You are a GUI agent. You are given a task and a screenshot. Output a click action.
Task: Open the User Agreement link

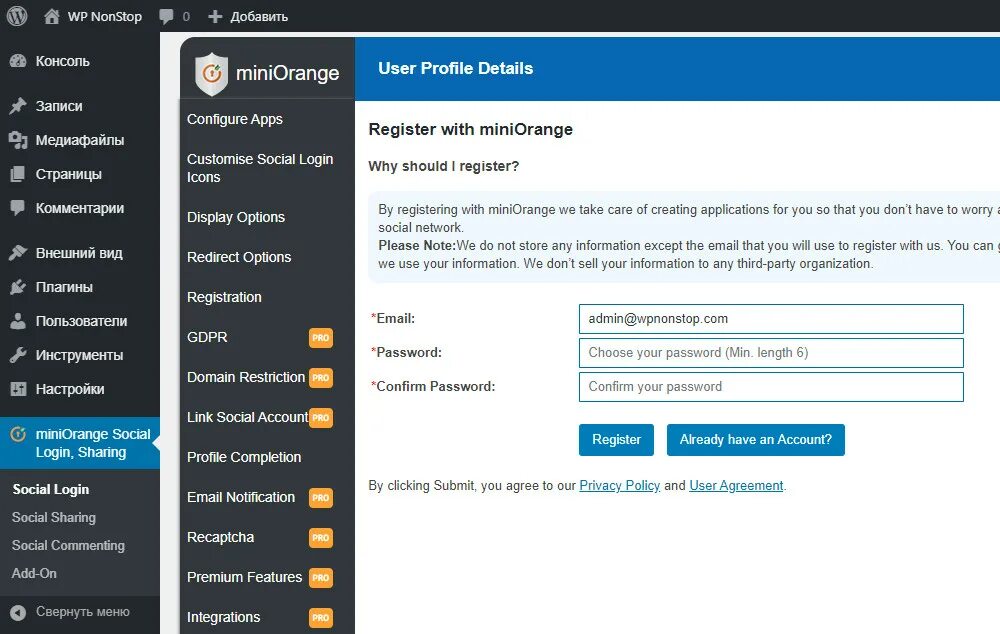point(736,485)
